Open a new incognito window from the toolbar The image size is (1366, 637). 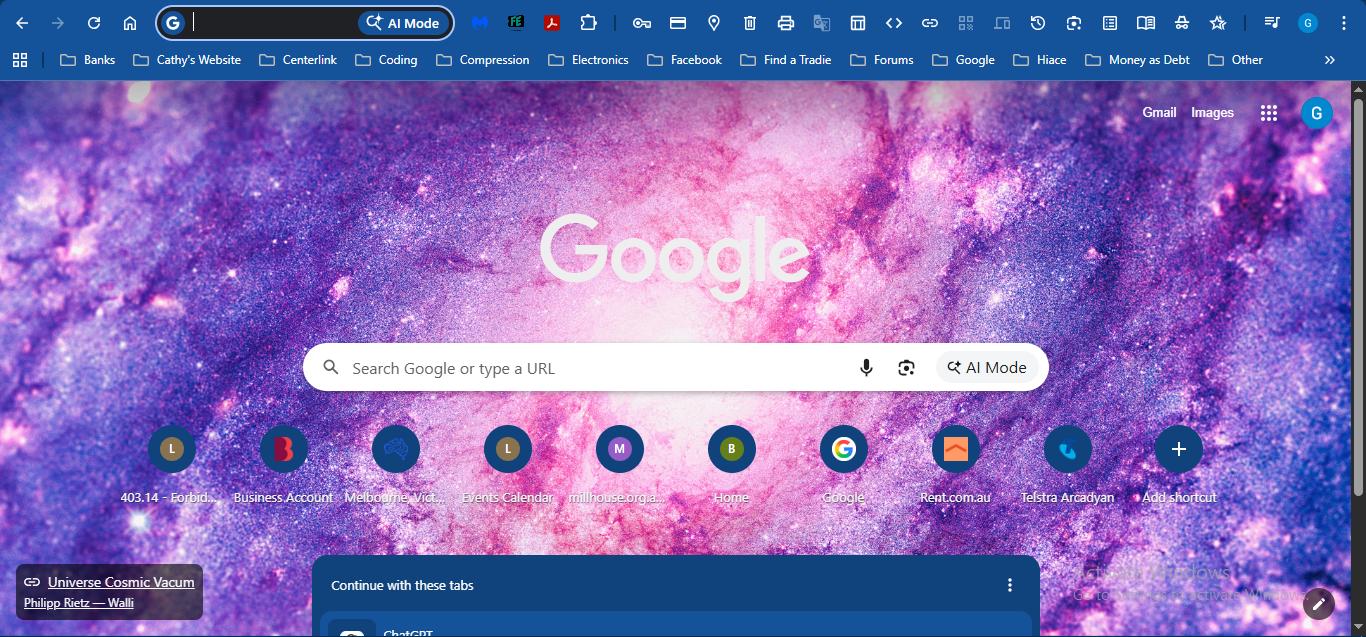(1182, 23)
